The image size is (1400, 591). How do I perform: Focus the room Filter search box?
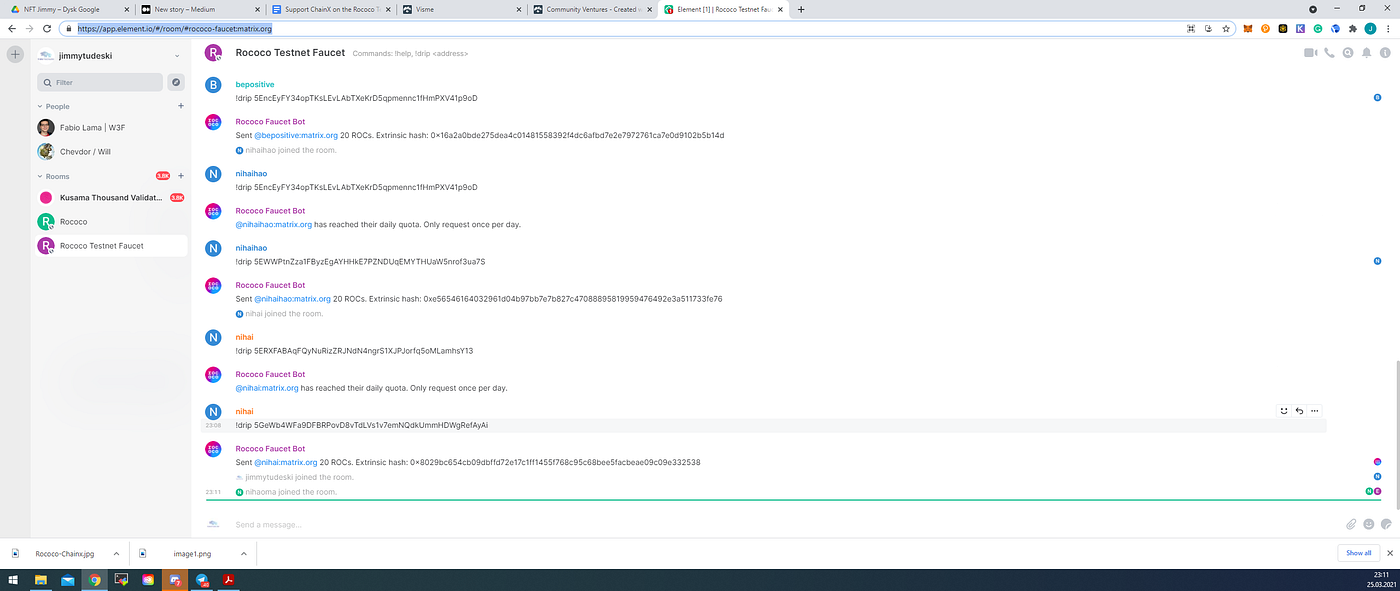(x=100, y=82)
